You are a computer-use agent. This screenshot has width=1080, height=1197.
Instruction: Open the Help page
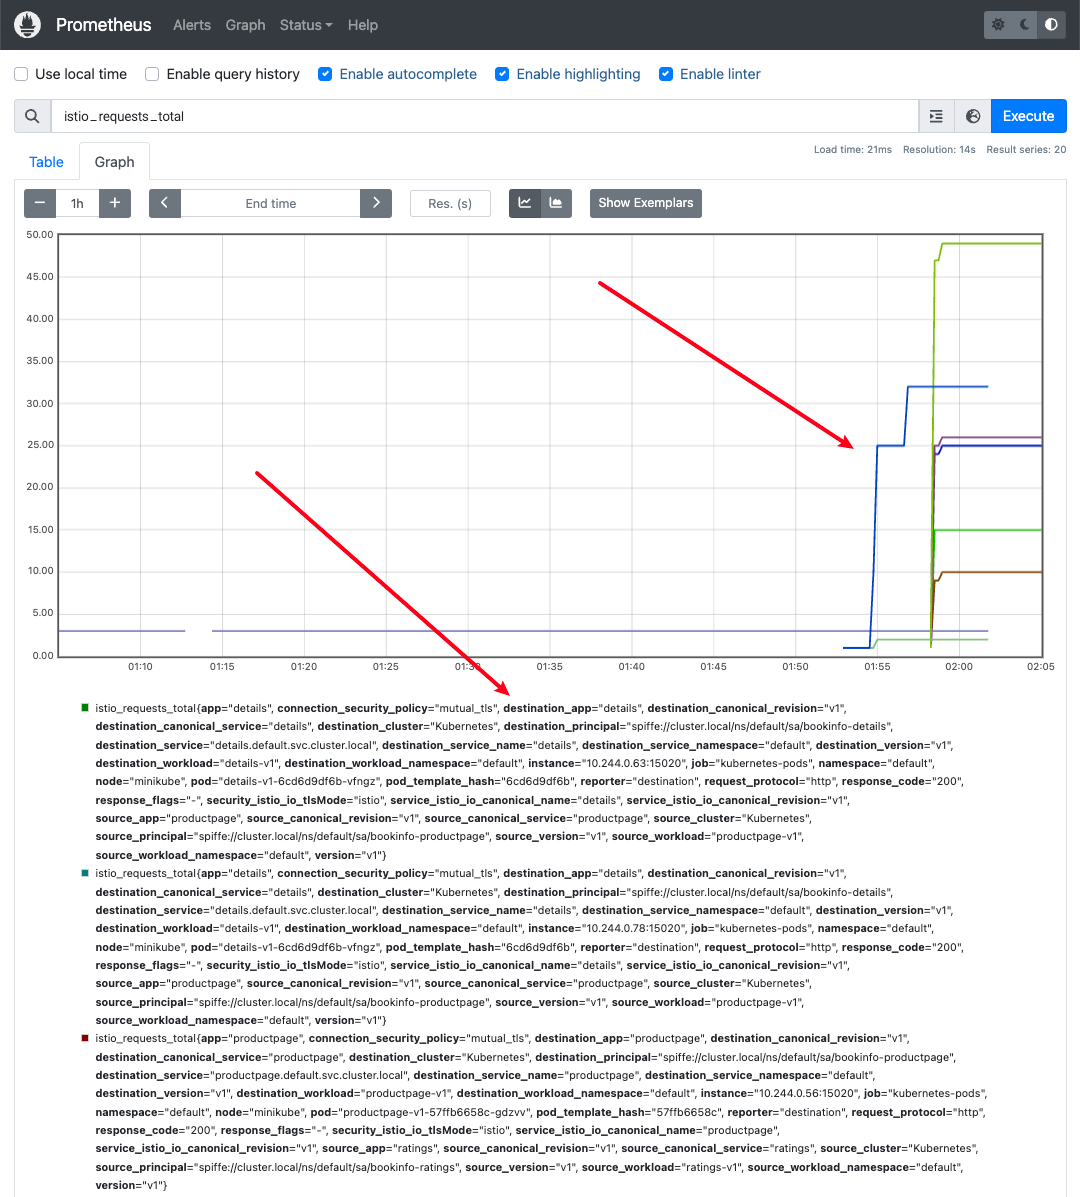[363, 24]
